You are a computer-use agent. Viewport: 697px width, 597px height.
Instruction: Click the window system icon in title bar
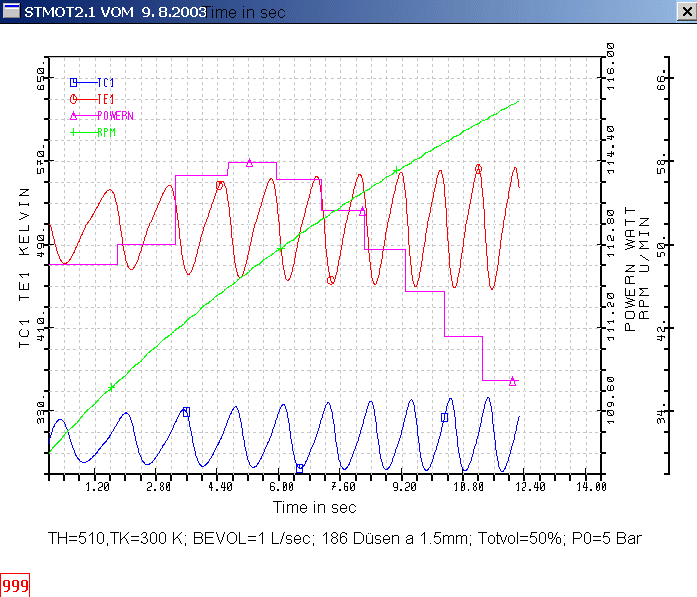[11, 11]
